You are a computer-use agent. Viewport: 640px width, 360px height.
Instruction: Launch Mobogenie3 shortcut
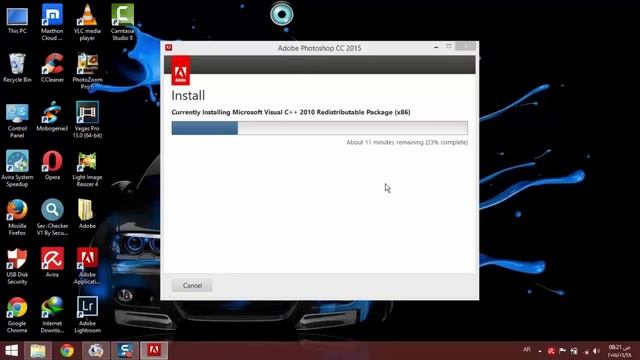[52, 117]
